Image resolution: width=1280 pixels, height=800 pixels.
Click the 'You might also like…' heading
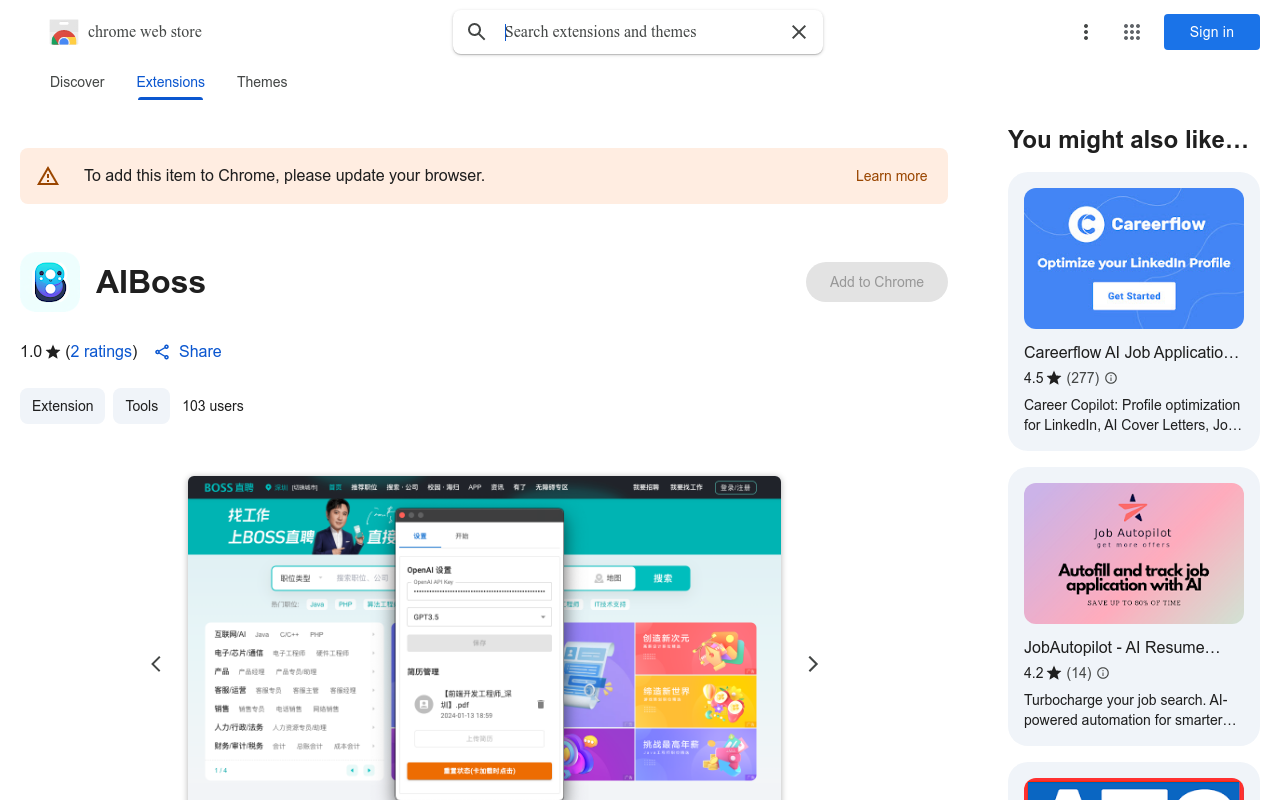[1128, 140]
